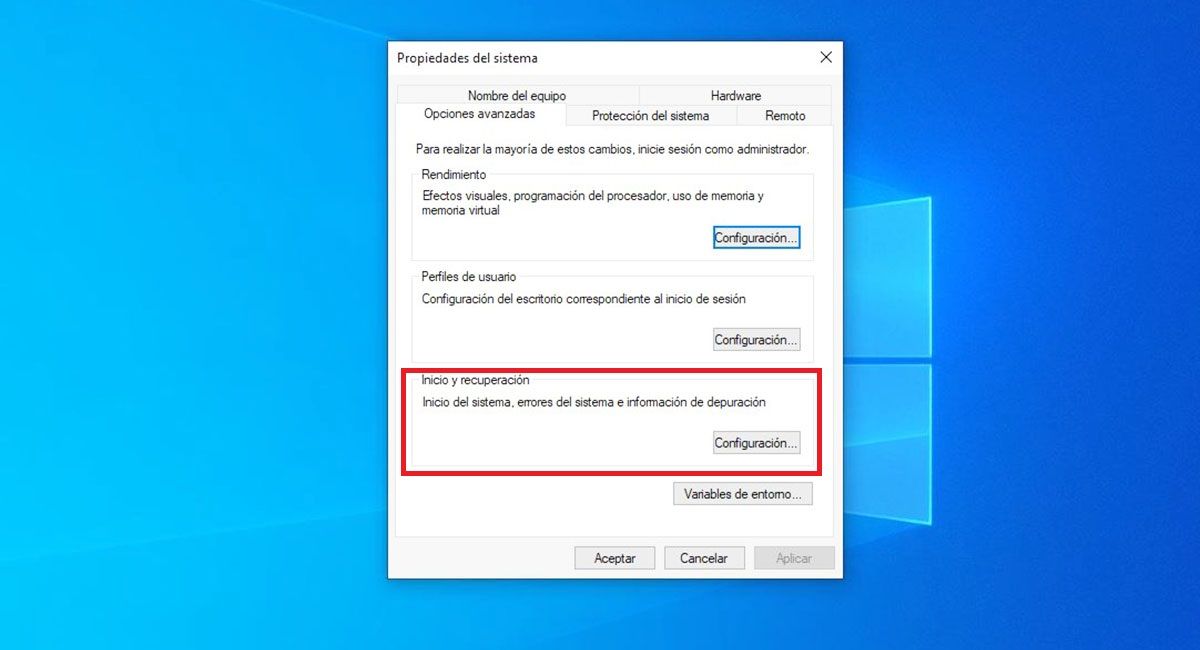Viewport: 1200px width, 650px height.
Task: Click the Inicio del sistema description text
Action: 594,402
